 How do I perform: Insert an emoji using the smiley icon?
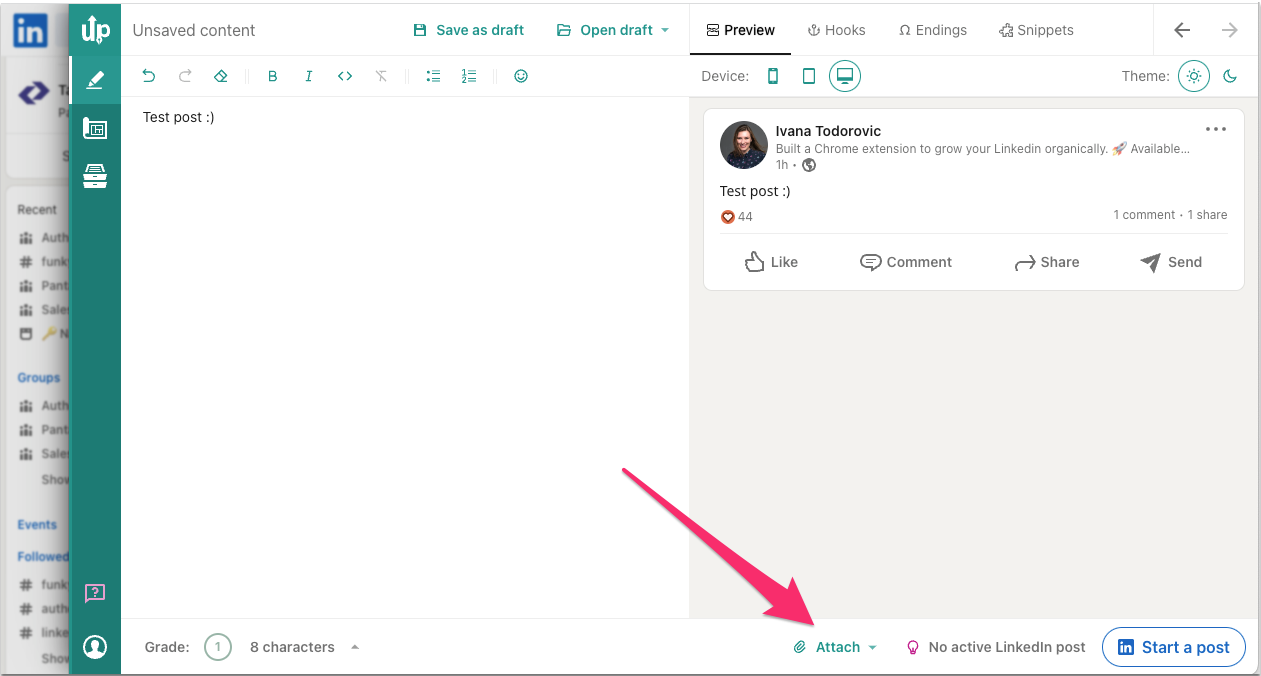click(521, 75)
